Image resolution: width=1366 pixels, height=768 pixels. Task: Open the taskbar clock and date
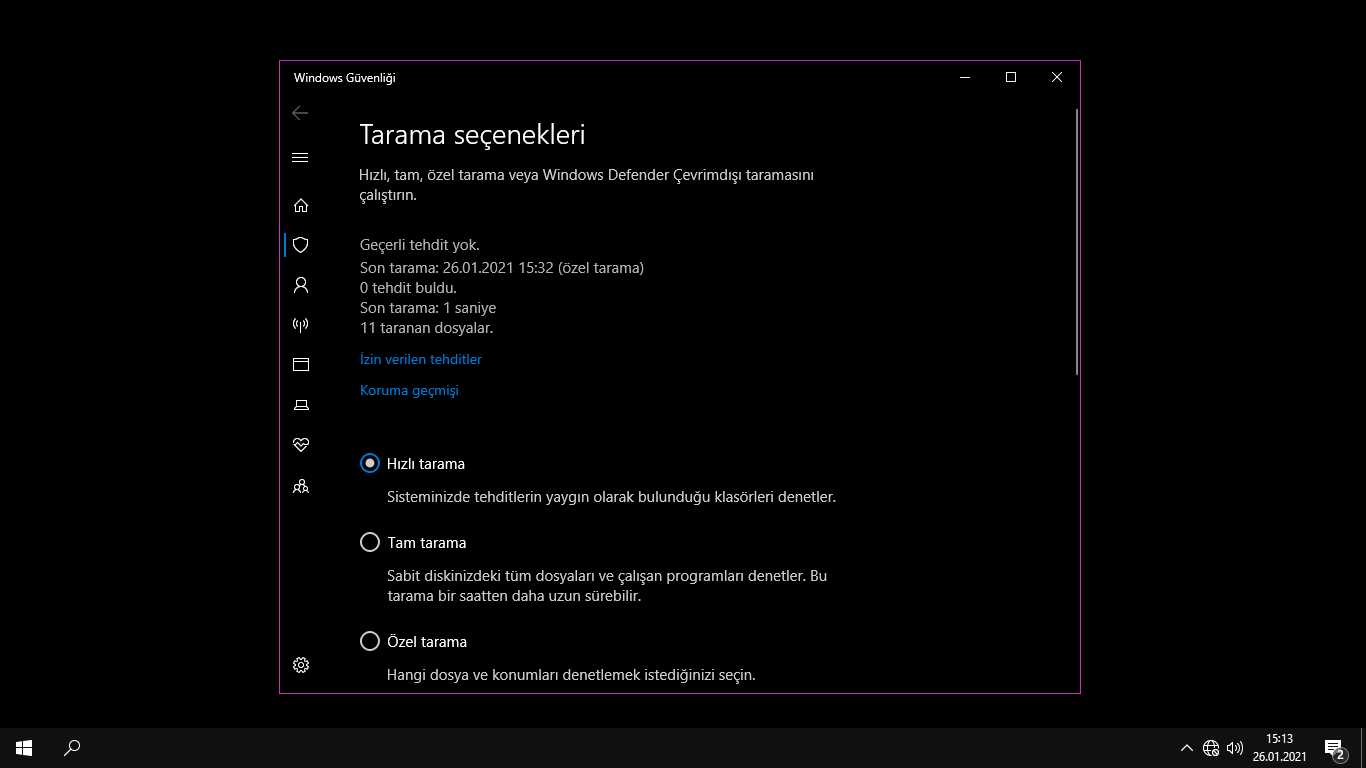point(1279,747)
